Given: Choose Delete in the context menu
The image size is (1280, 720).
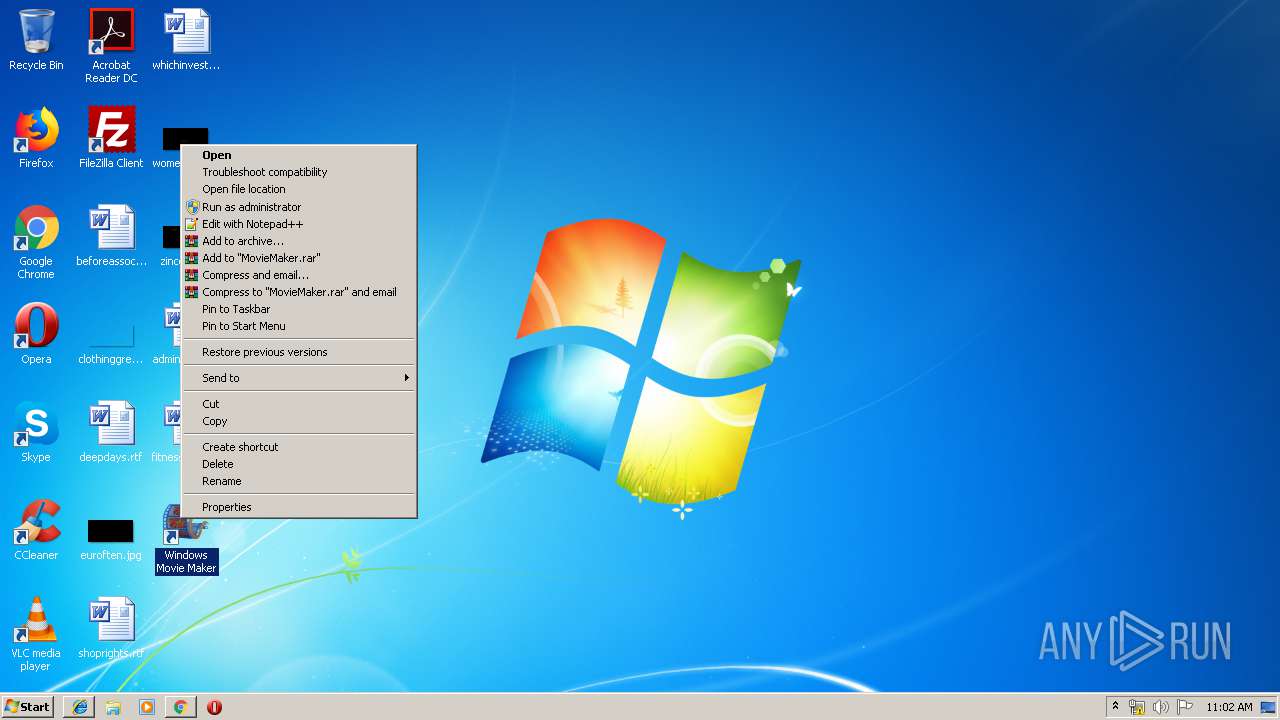Looking at the screenshot, I should coord(299,464).
